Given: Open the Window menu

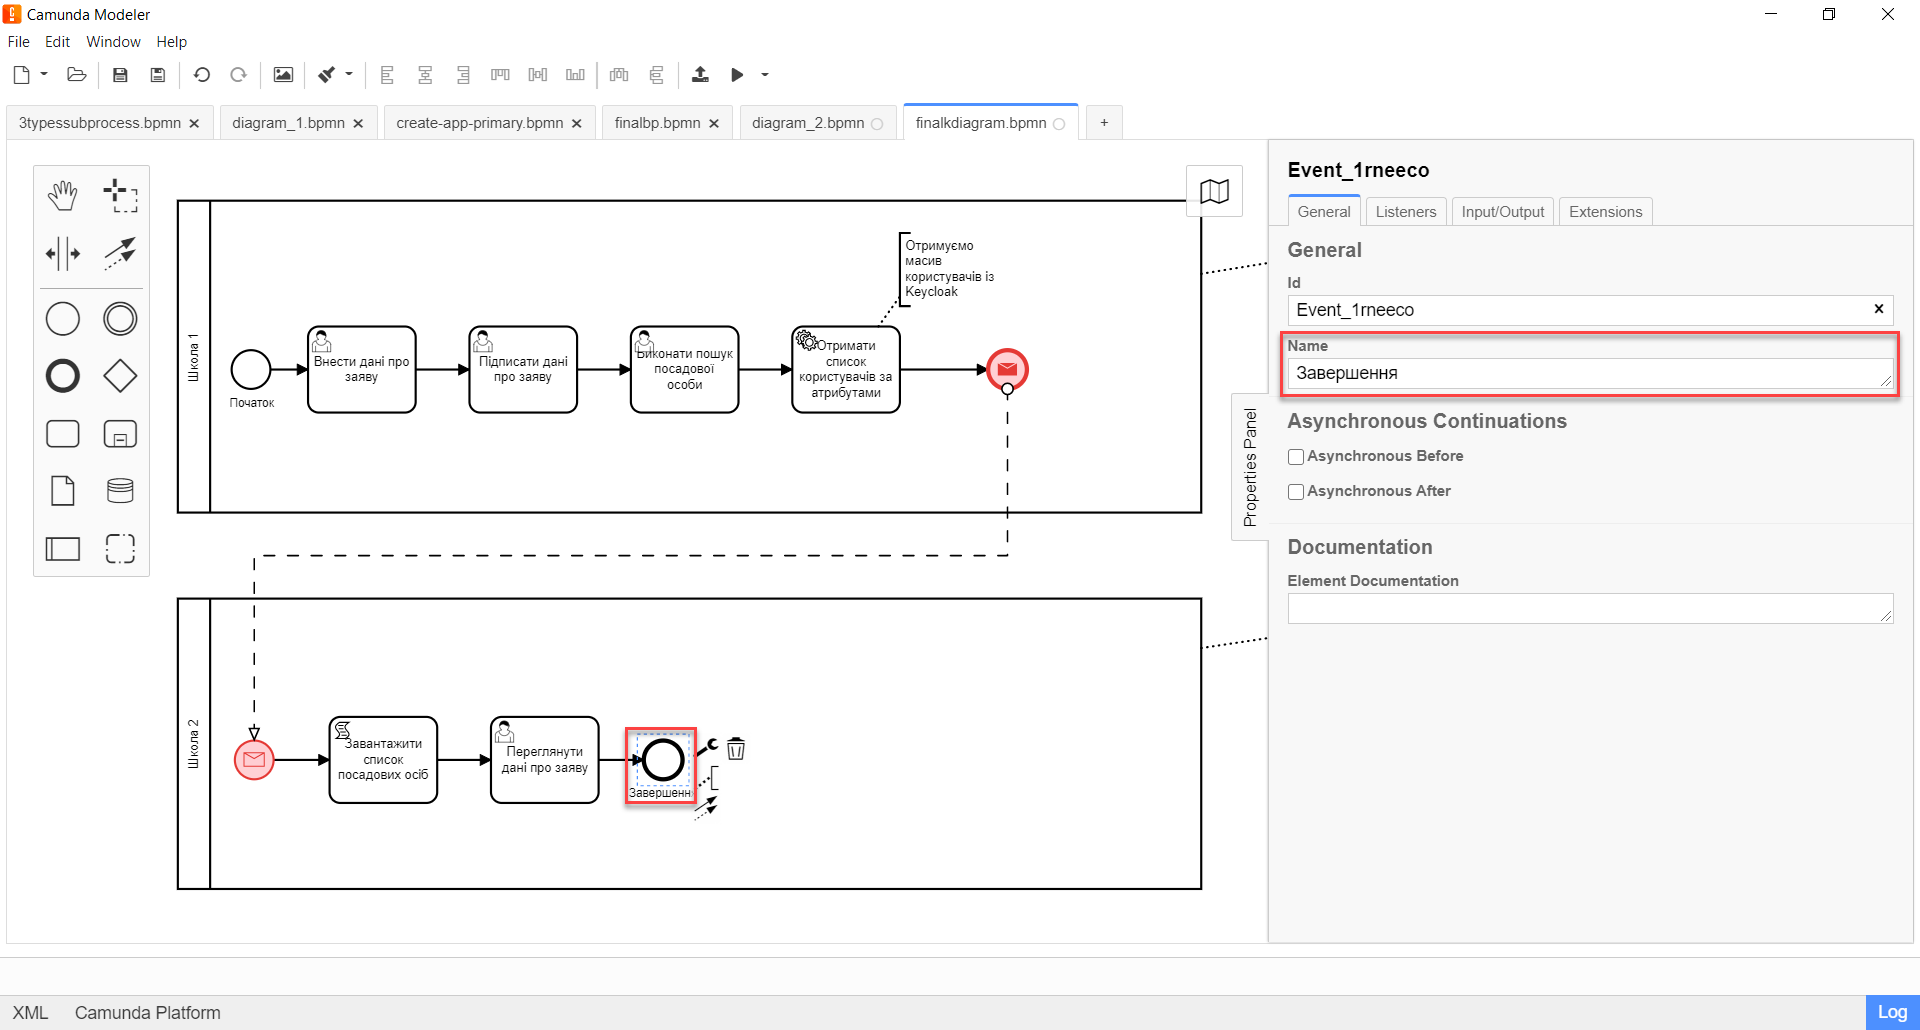Looking at the screenshot, I should click(x=113, y=42).
